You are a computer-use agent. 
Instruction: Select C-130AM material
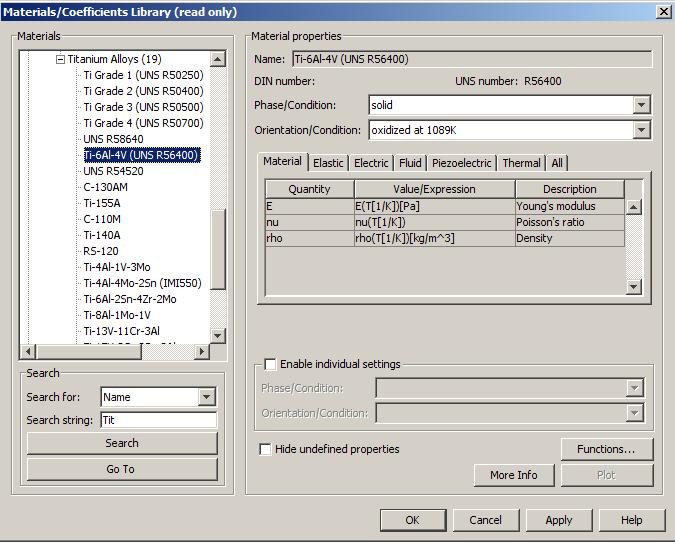coord(105,187)
